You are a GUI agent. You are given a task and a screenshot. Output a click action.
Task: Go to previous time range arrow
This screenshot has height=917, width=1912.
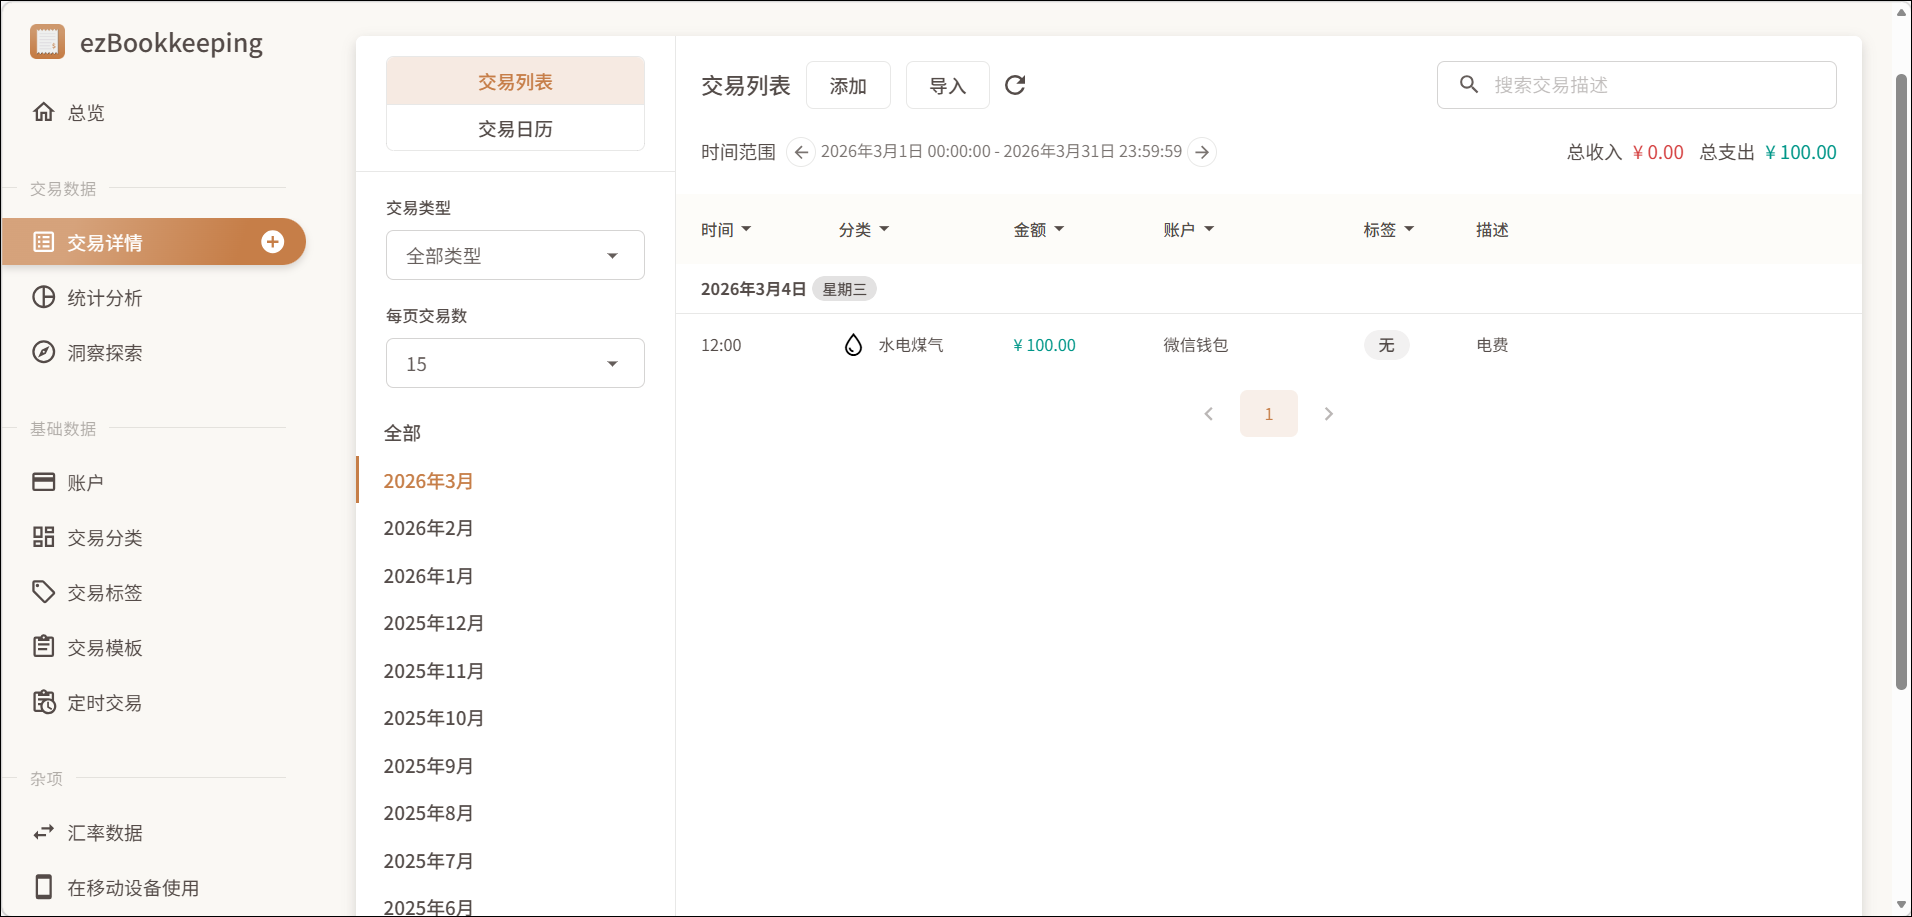[800, 152]
